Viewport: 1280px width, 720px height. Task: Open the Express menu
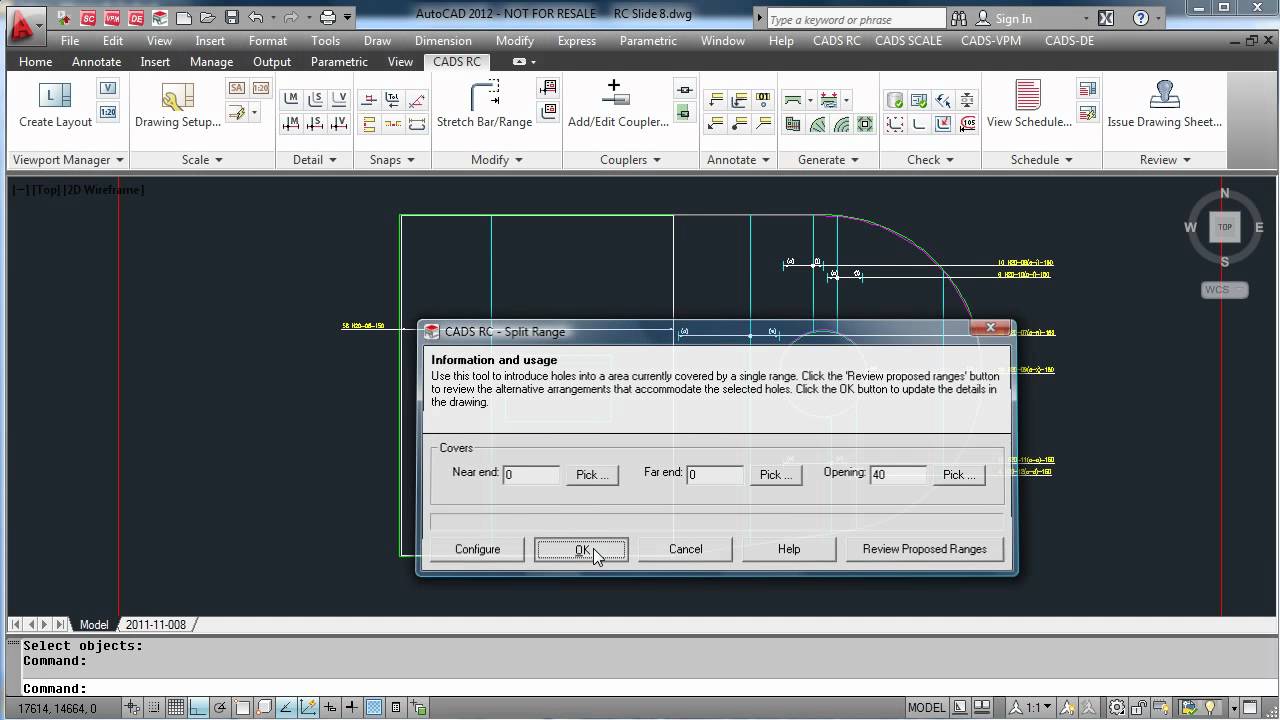click(576, 41)
